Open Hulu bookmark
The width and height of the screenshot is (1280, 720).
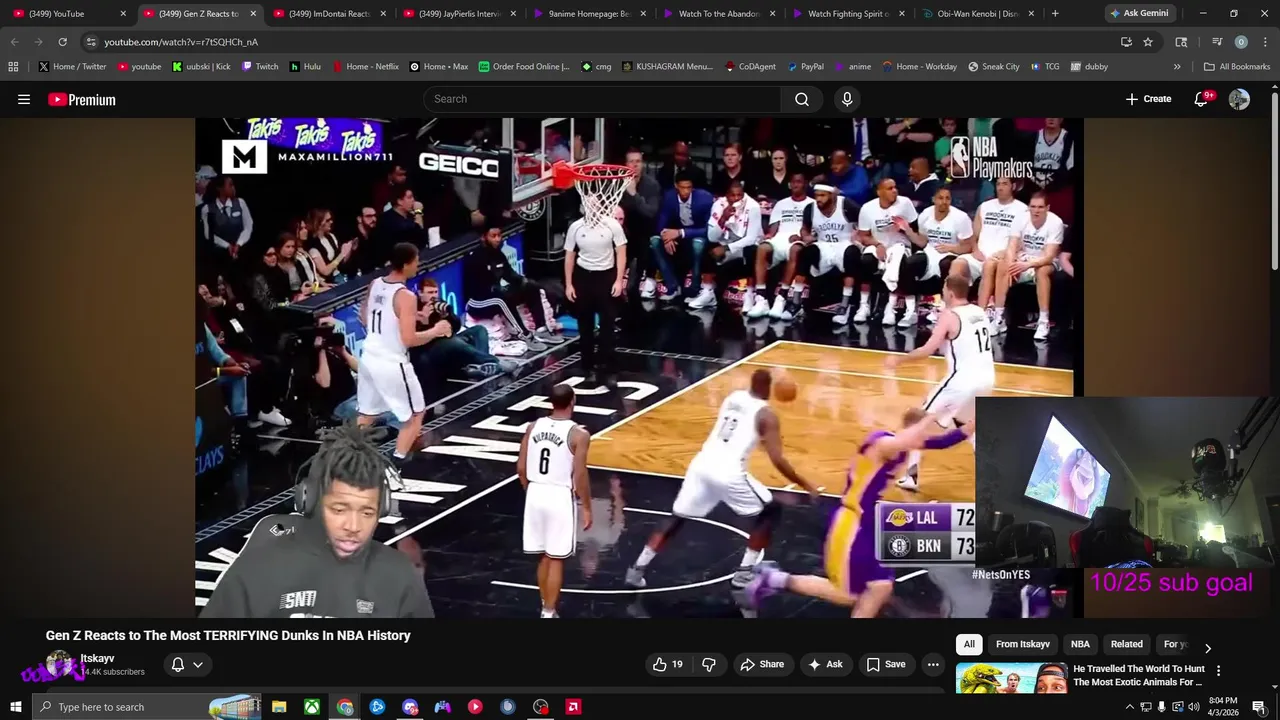click(306, 67)
